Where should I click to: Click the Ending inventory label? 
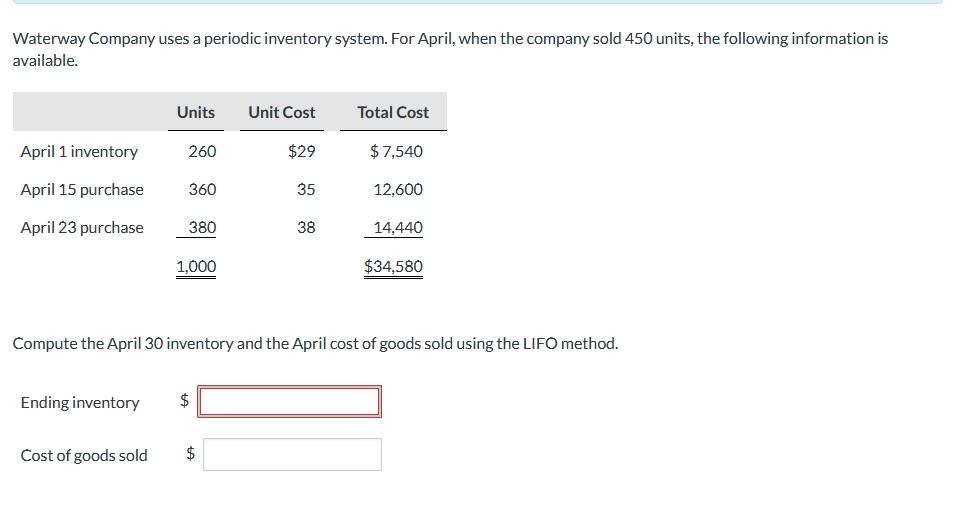[80, 402]
